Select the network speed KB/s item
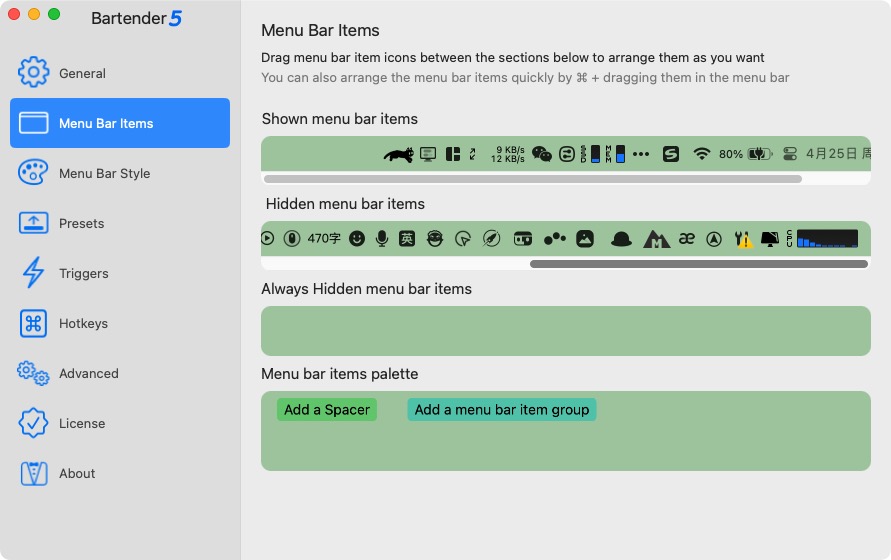This screenshot has width=891, height=560. (508, 154)
